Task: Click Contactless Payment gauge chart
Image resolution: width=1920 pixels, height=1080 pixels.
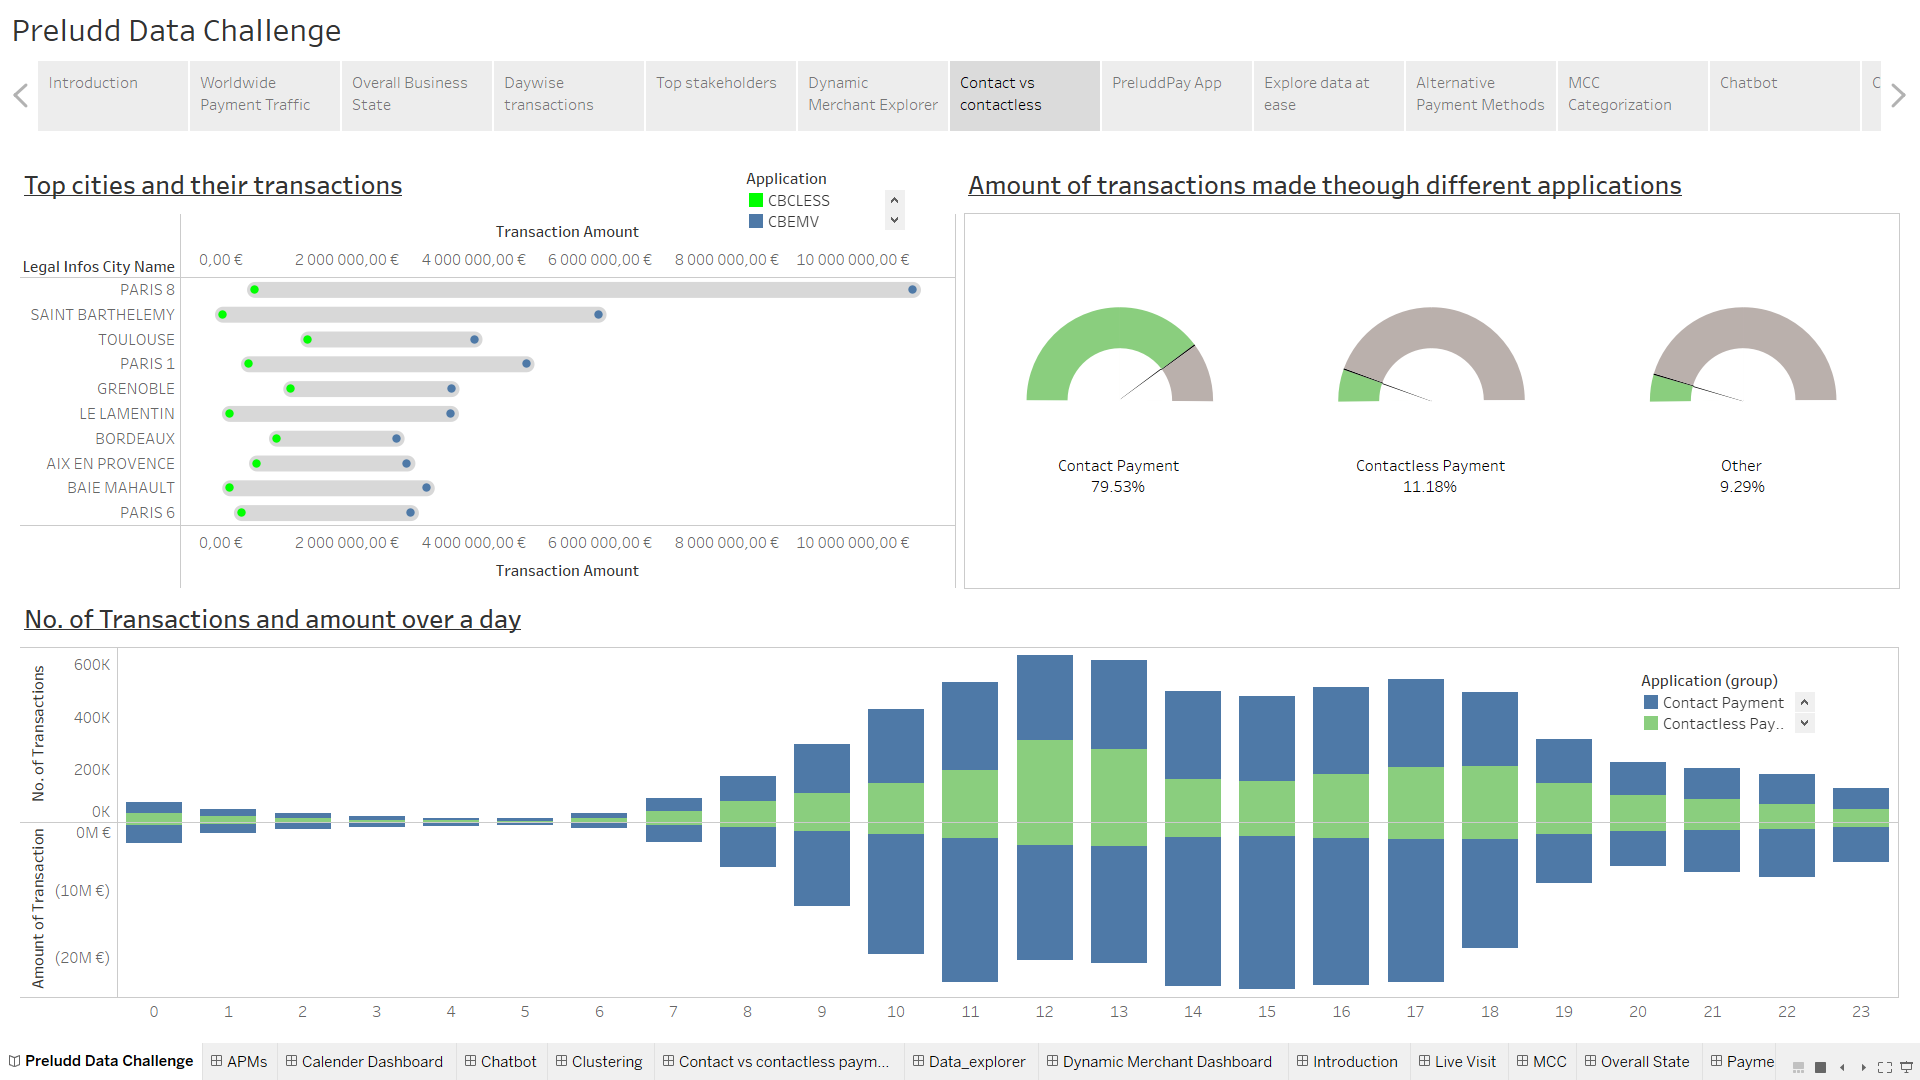Action: coord(1431,354)
